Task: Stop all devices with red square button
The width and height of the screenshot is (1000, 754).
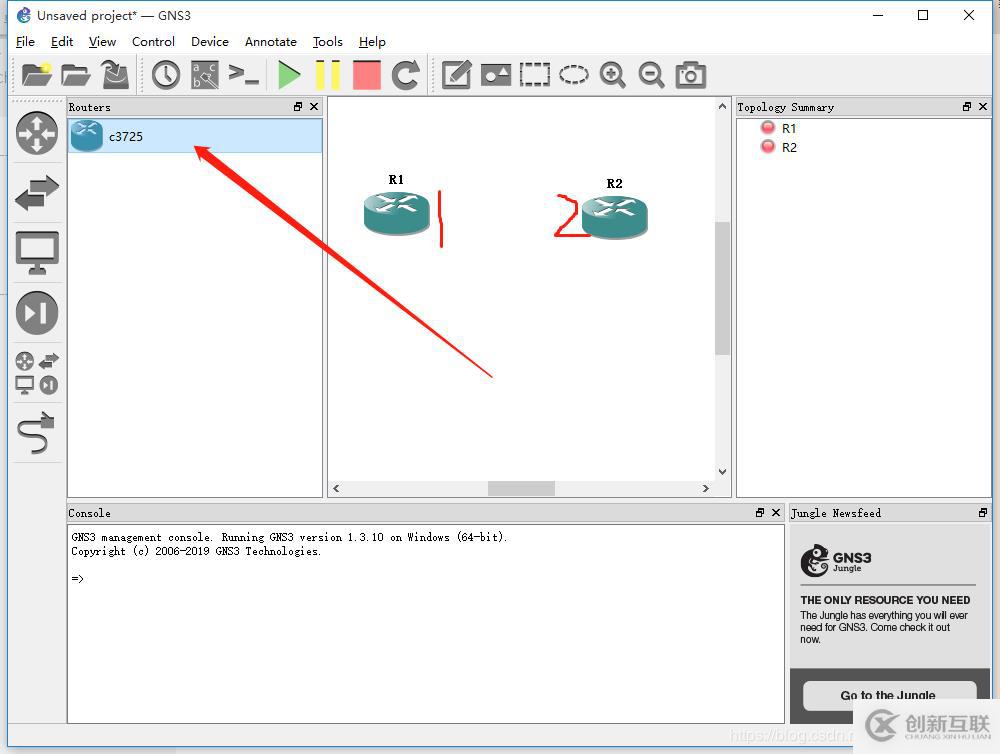Action: [x=367, y=75]
